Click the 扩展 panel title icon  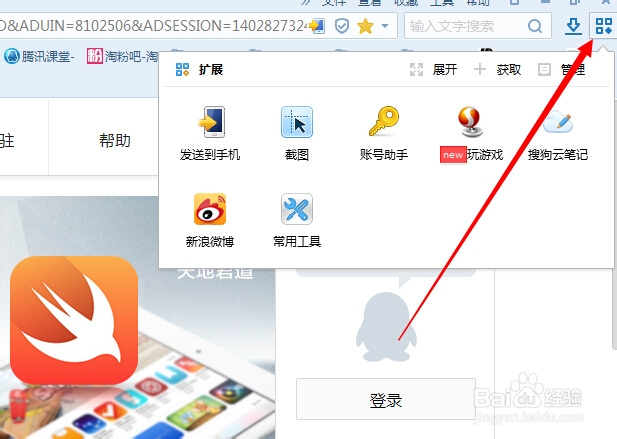click(x=182, y=70)
